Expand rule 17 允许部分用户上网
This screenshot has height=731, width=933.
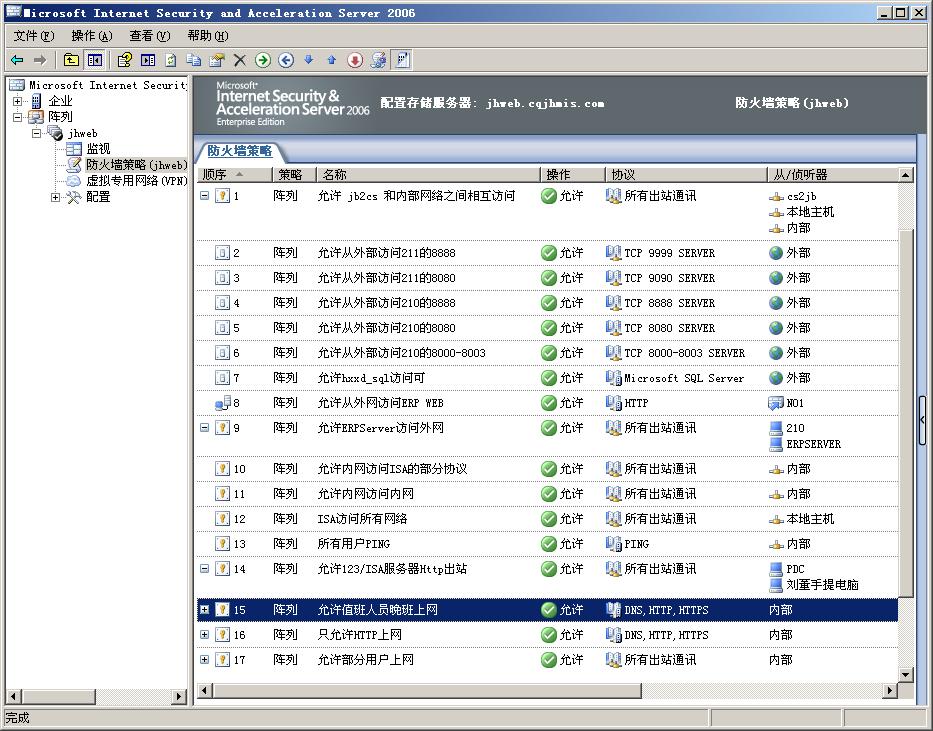tap(204, 660)
